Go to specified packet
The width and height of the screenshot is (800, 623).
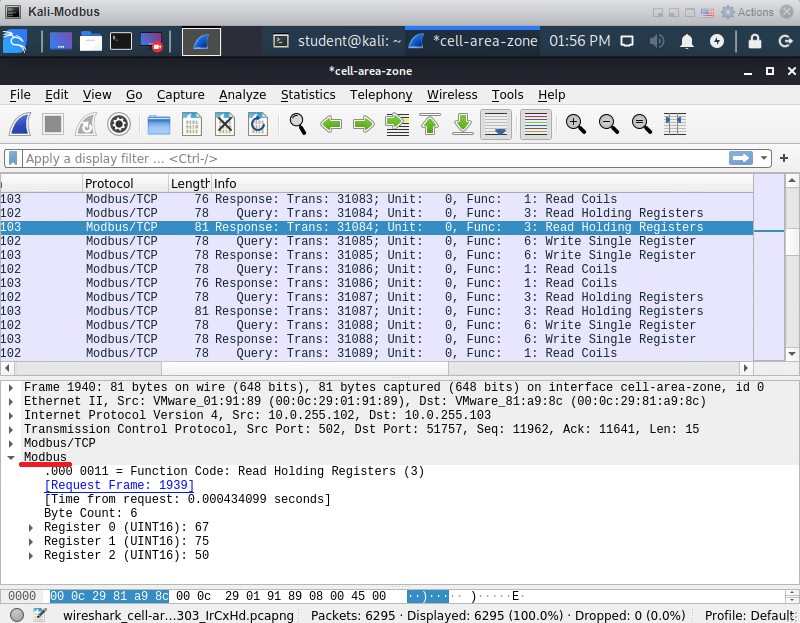[397, 124]
